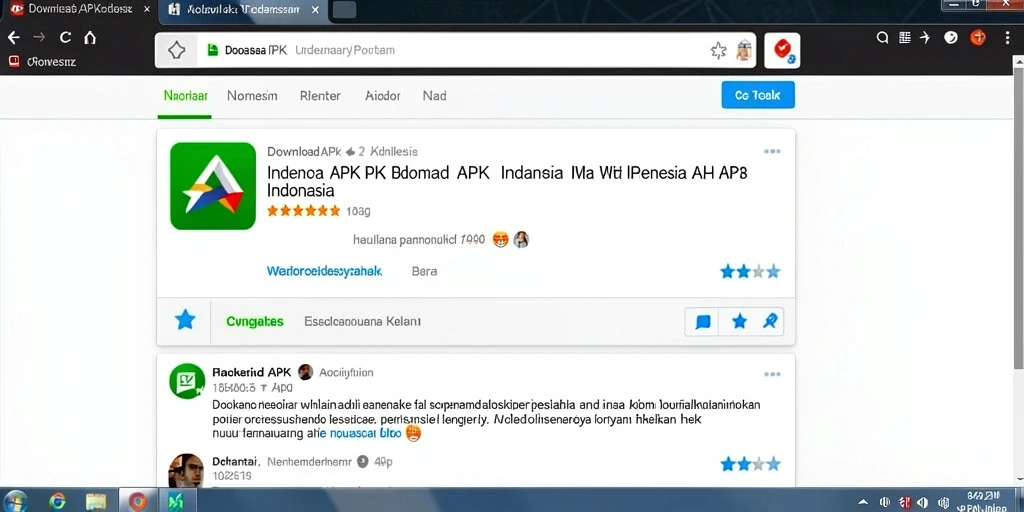1024x512 pixels.
Task: Open File Explorer from the taskbar
Action: tap(96, 502)
